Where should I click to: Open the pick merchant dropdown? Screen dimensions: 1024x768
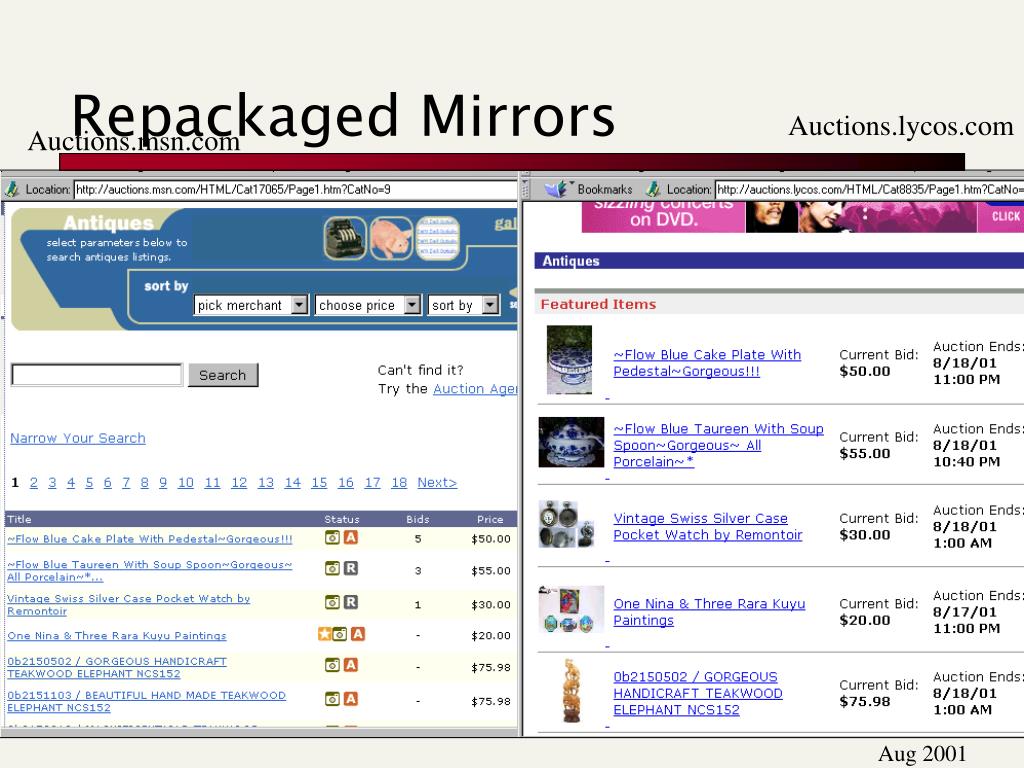pos(251,305)
